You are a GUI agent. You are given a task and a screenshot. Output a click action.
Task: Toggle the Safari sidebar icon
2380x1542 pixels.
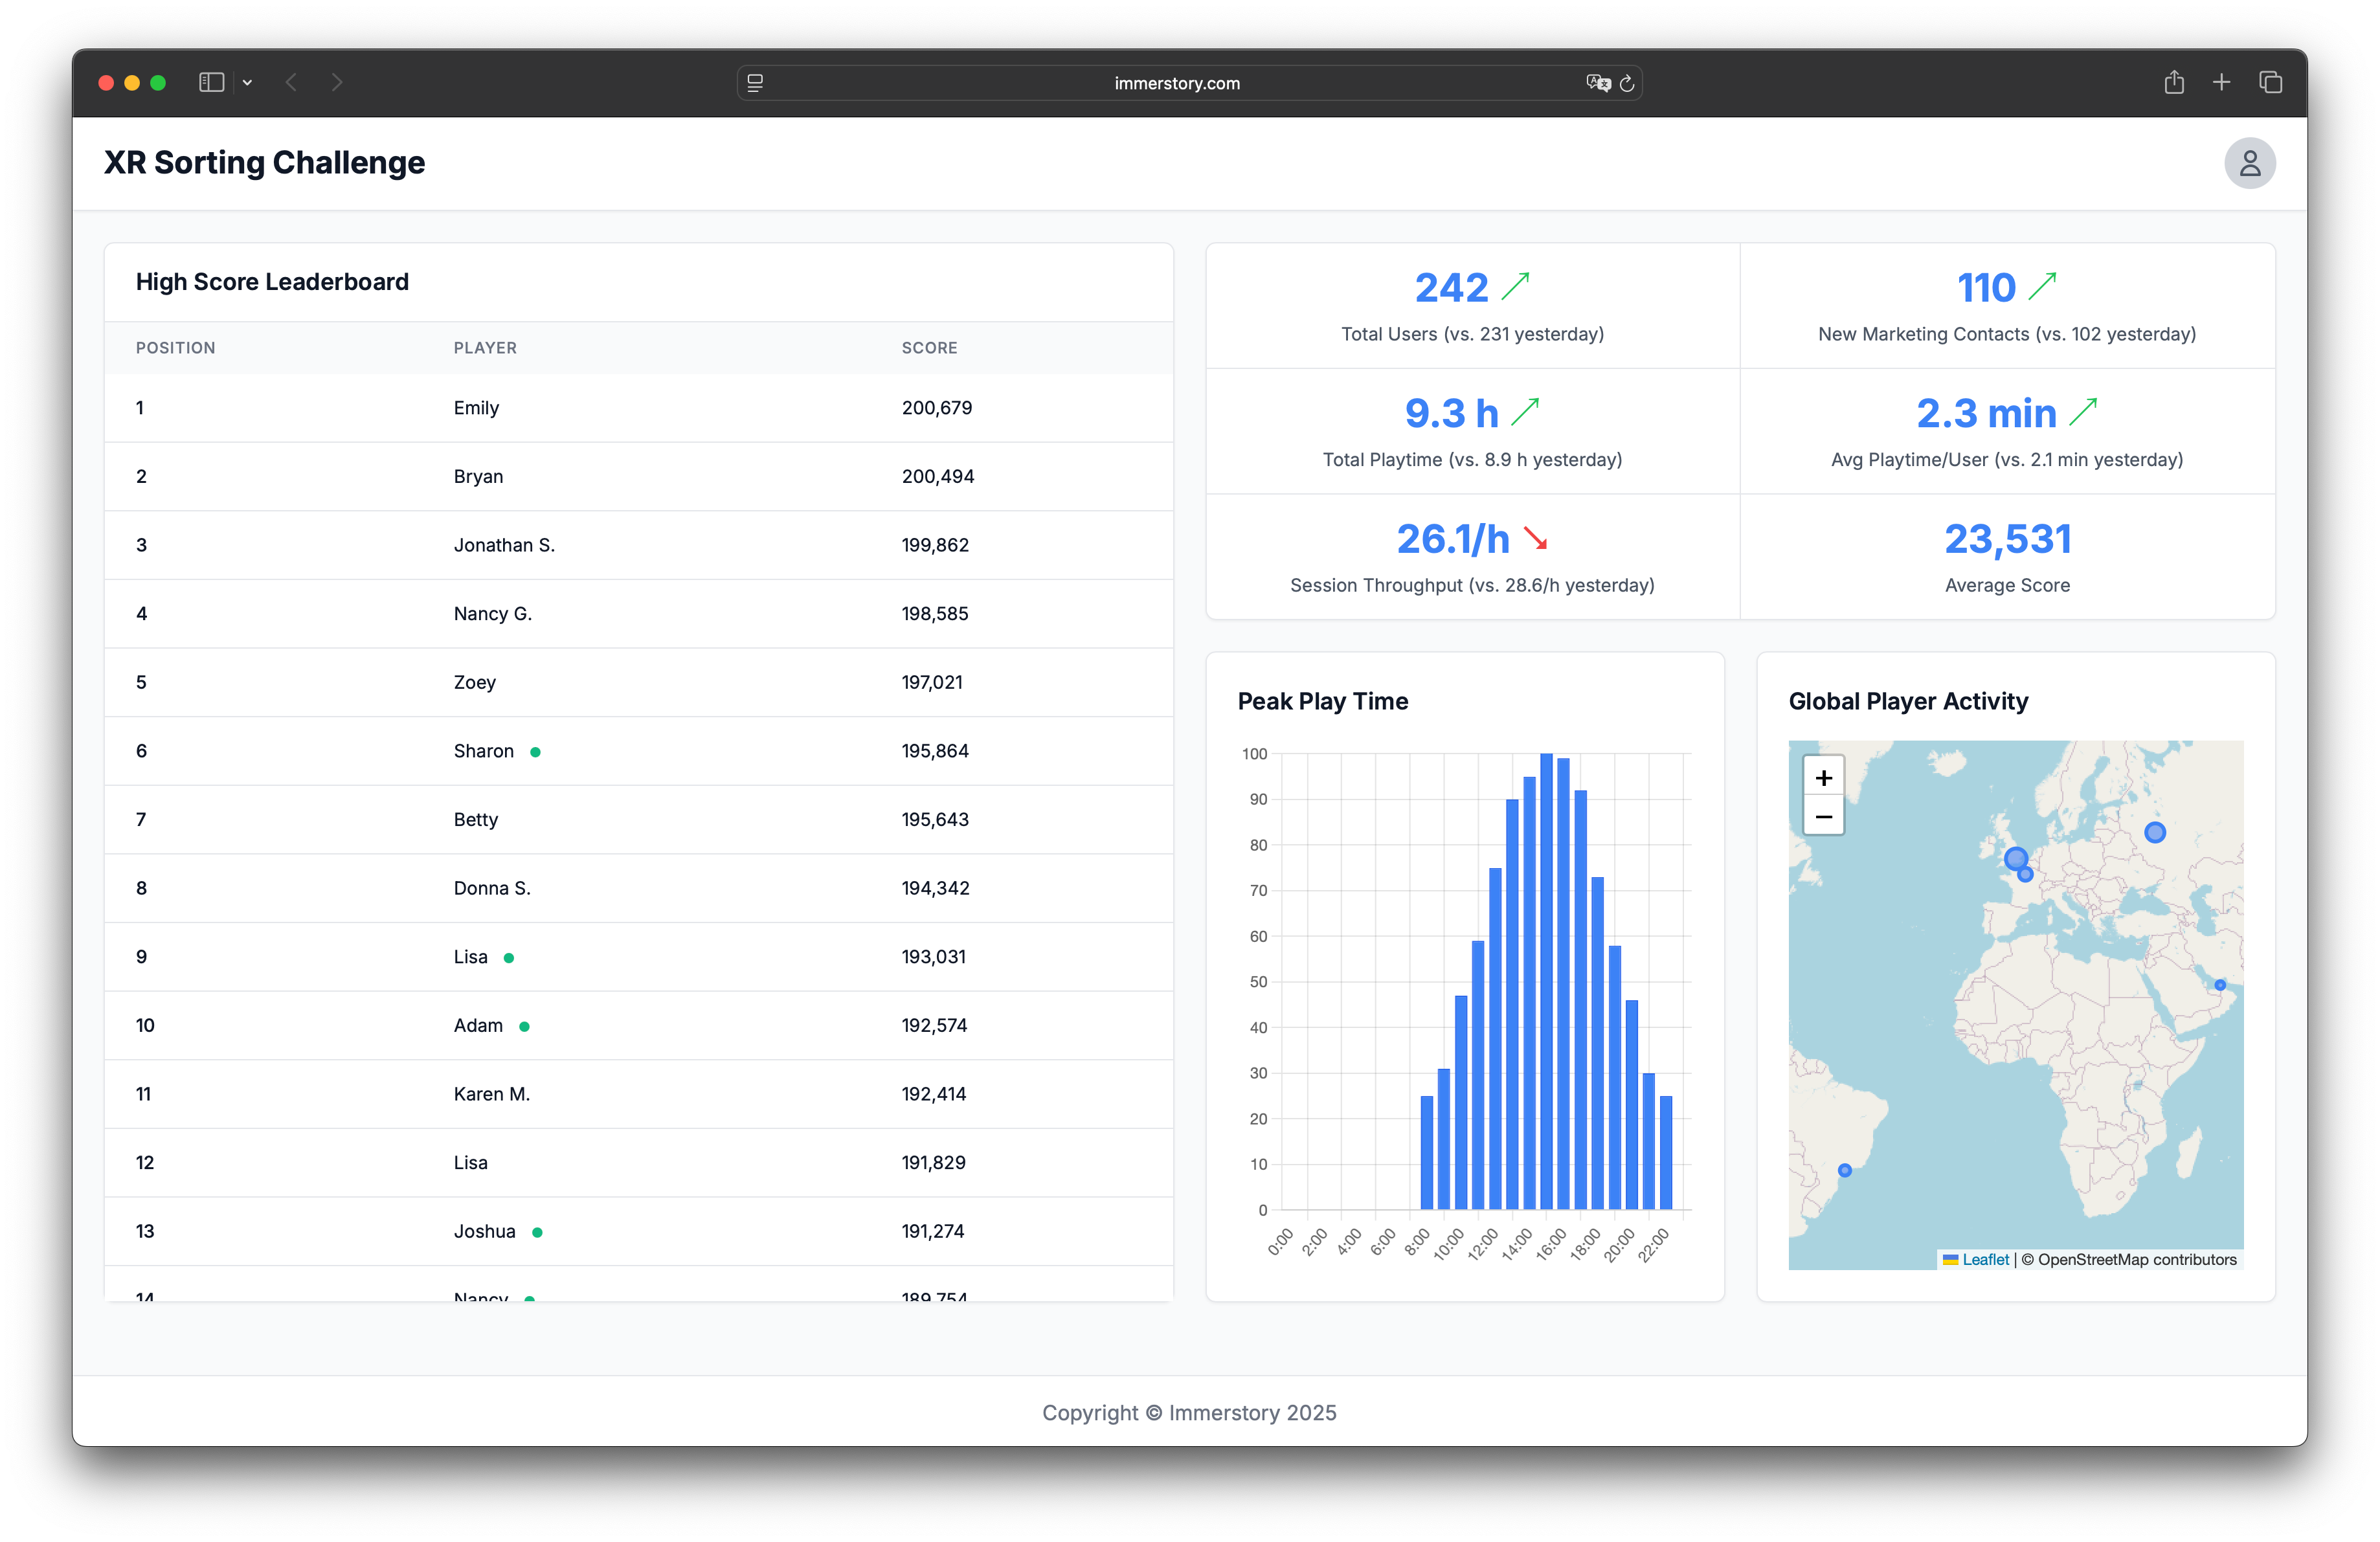211,83
